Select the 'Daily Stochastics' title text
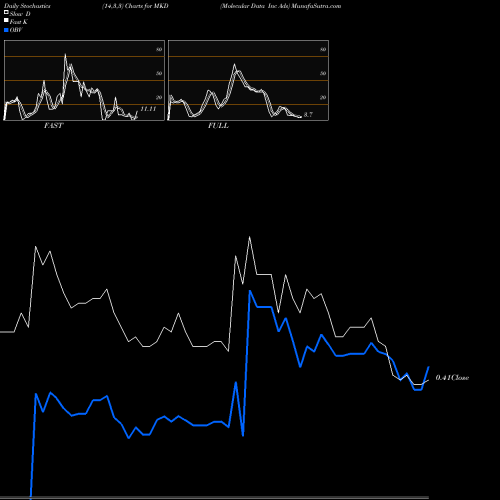Viewport: 500px width, 500px height. tap(27, 6)
